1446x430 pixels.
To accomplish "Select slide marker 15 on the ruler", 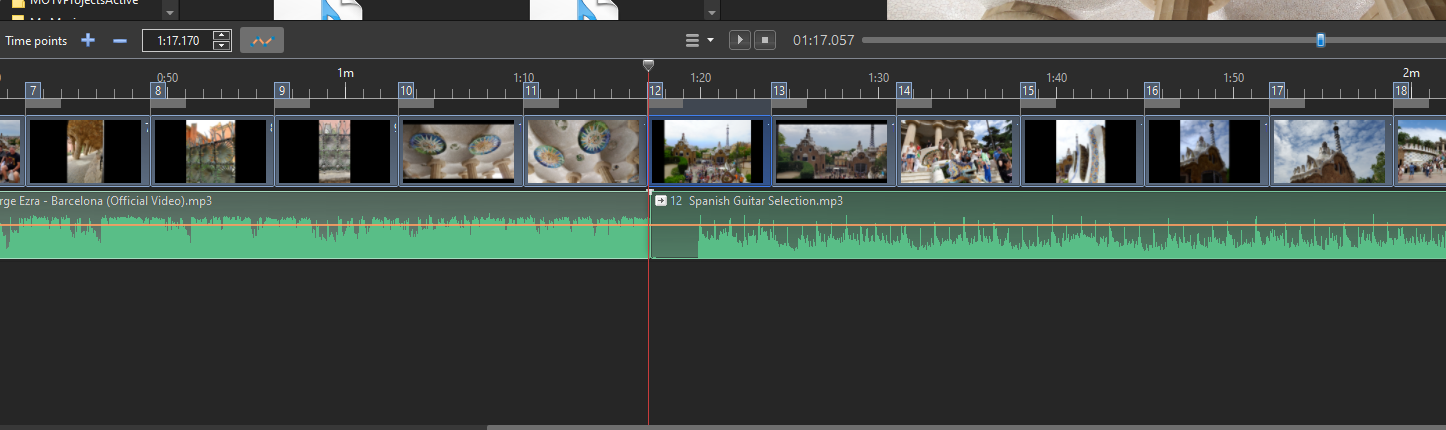I will (x=1028, y=90).
